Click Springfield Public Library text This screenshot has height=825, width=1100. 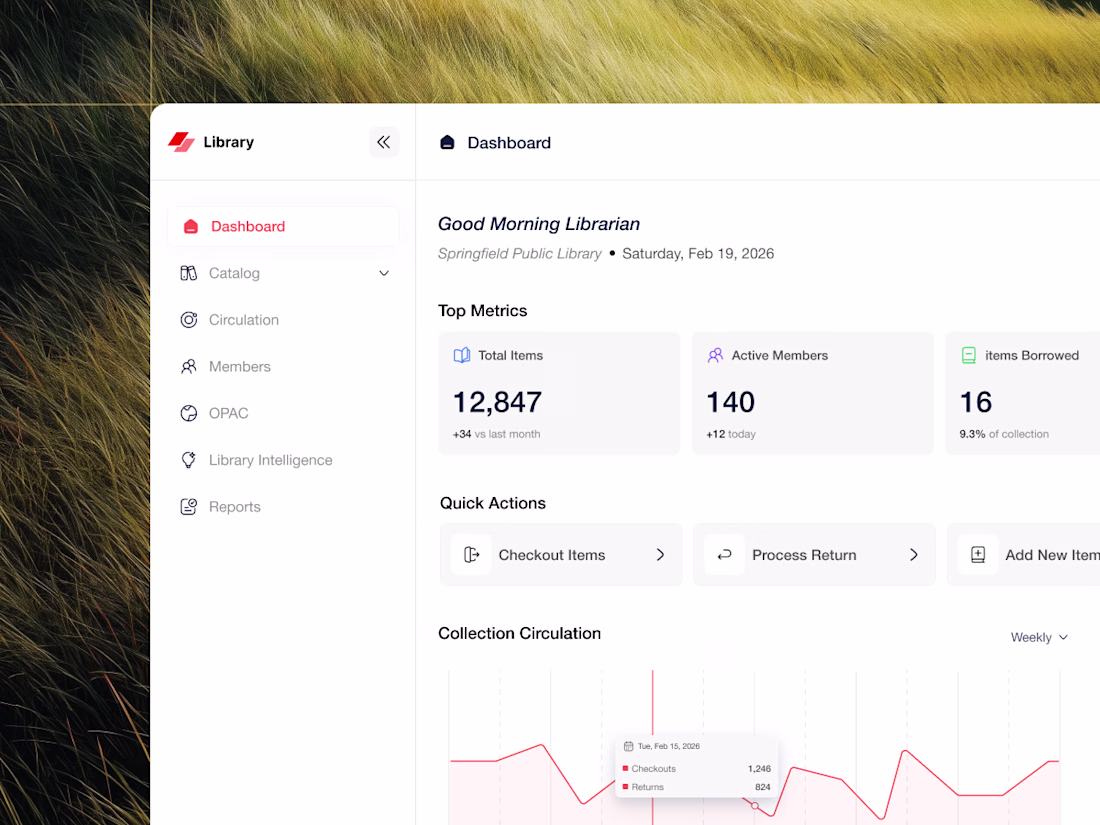point(520,254)
